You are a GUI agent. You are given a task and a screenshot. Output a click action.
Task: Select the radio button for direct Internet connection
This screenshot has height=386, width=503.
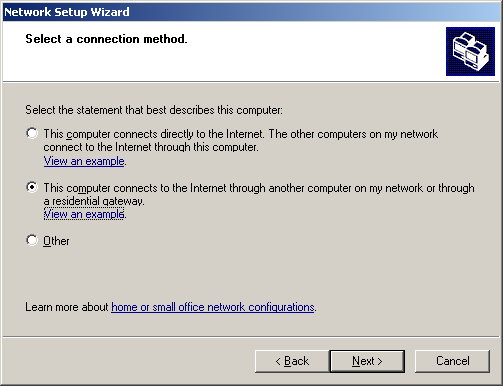coord(32,133)
